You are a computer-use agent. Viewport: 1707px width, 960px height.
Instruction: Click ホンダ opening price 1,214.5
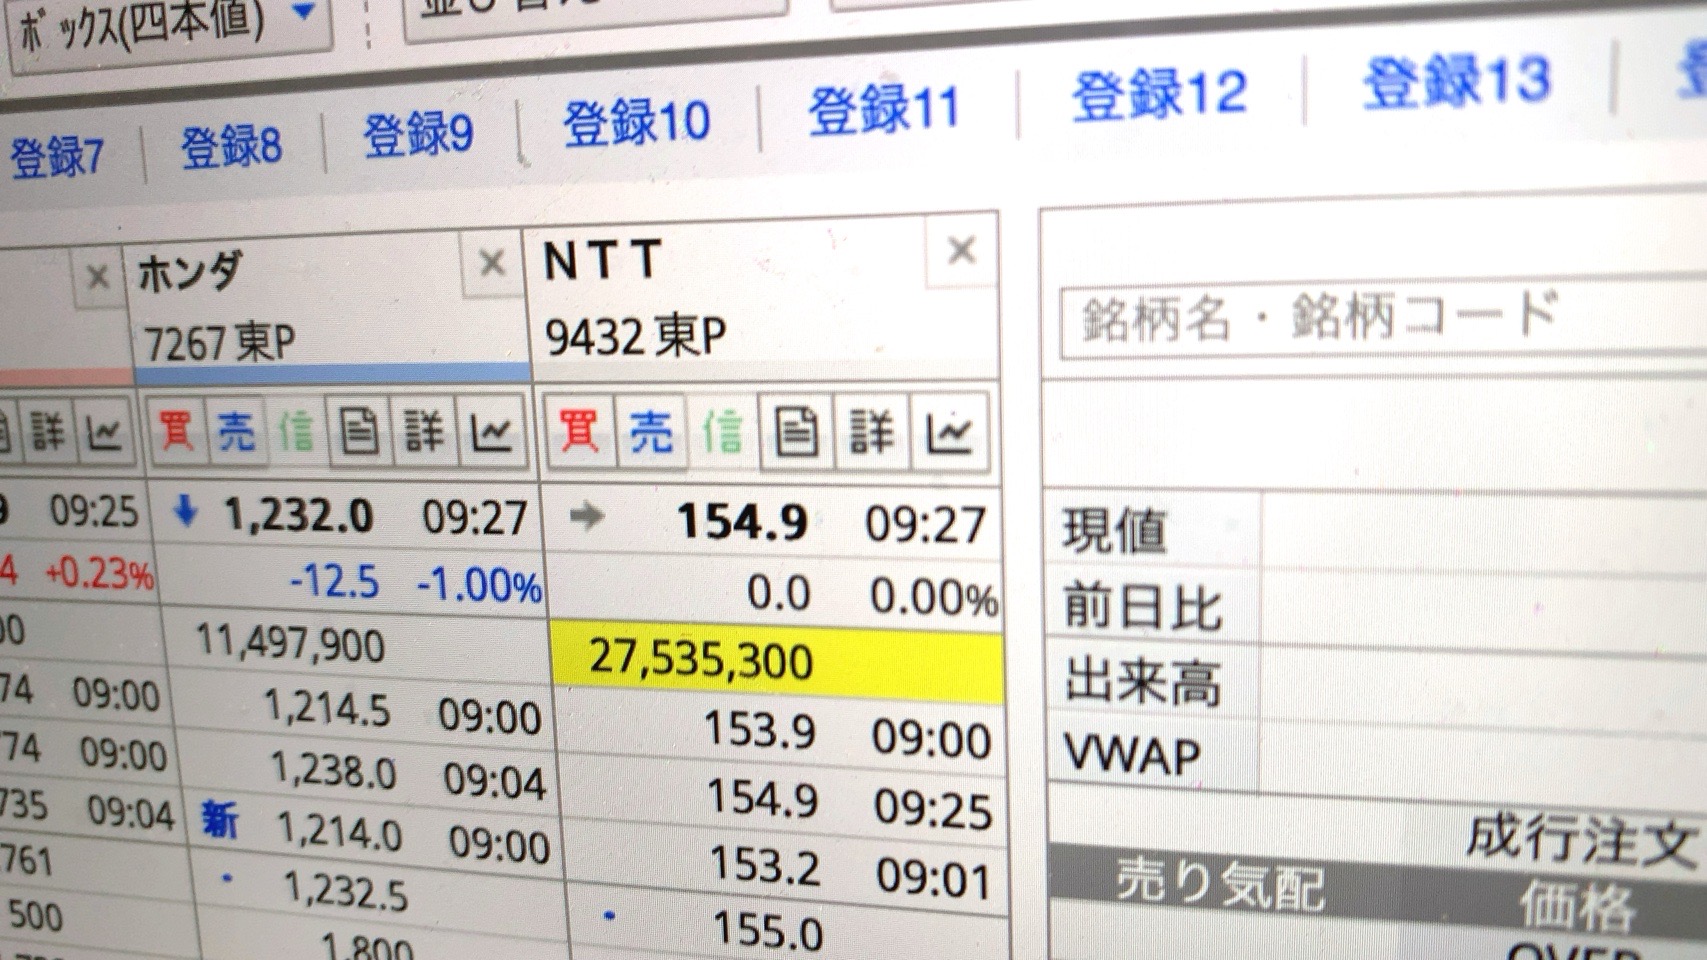[x=327, y=708]
